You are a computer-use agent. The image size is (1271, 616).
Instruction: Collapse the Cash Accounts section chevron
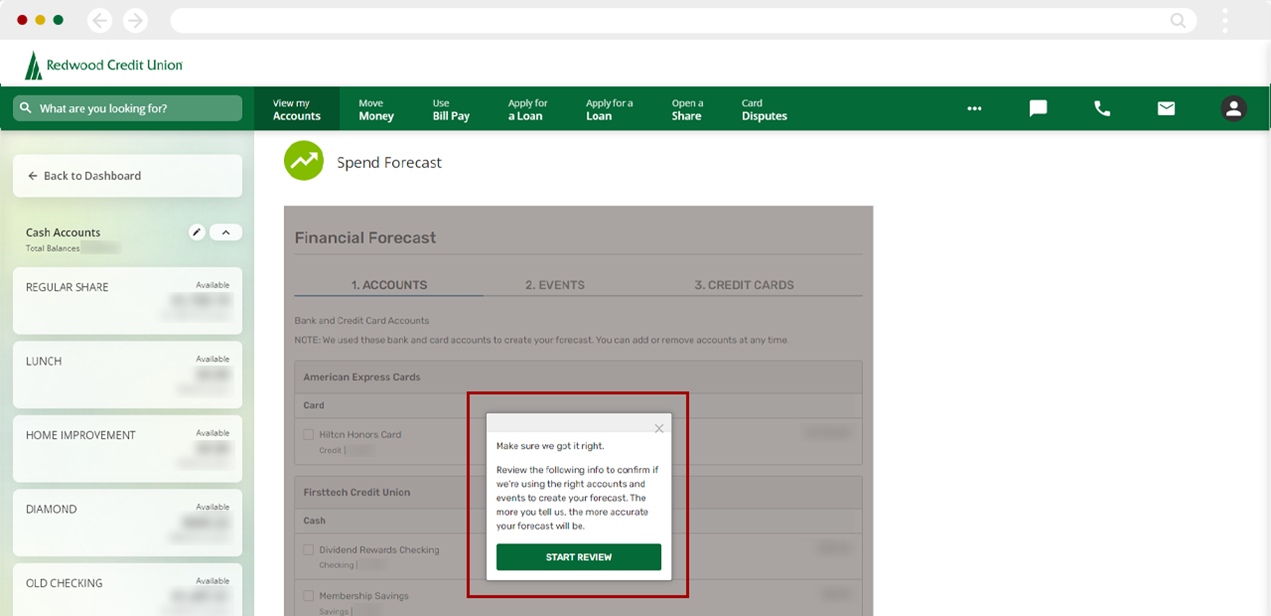click(226, 232)
